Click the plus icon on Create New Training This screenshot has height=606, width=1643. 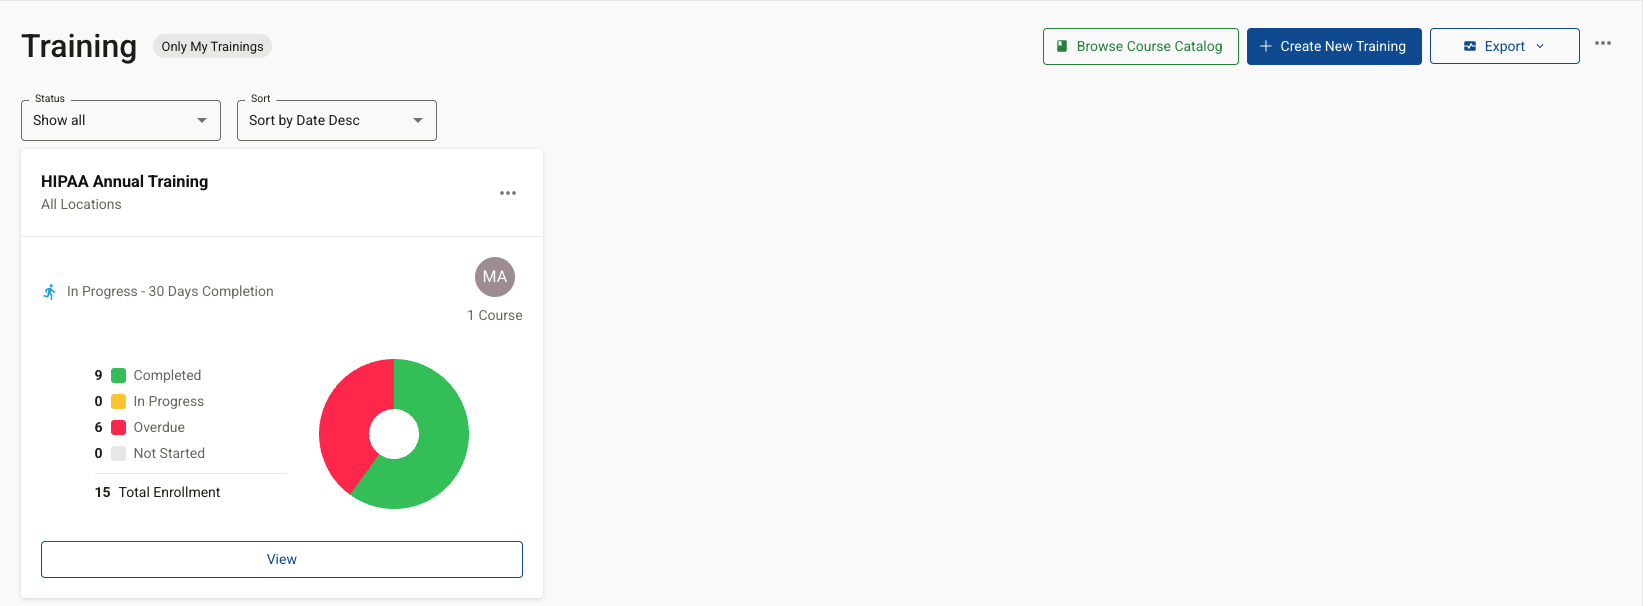coord(1266,46)
